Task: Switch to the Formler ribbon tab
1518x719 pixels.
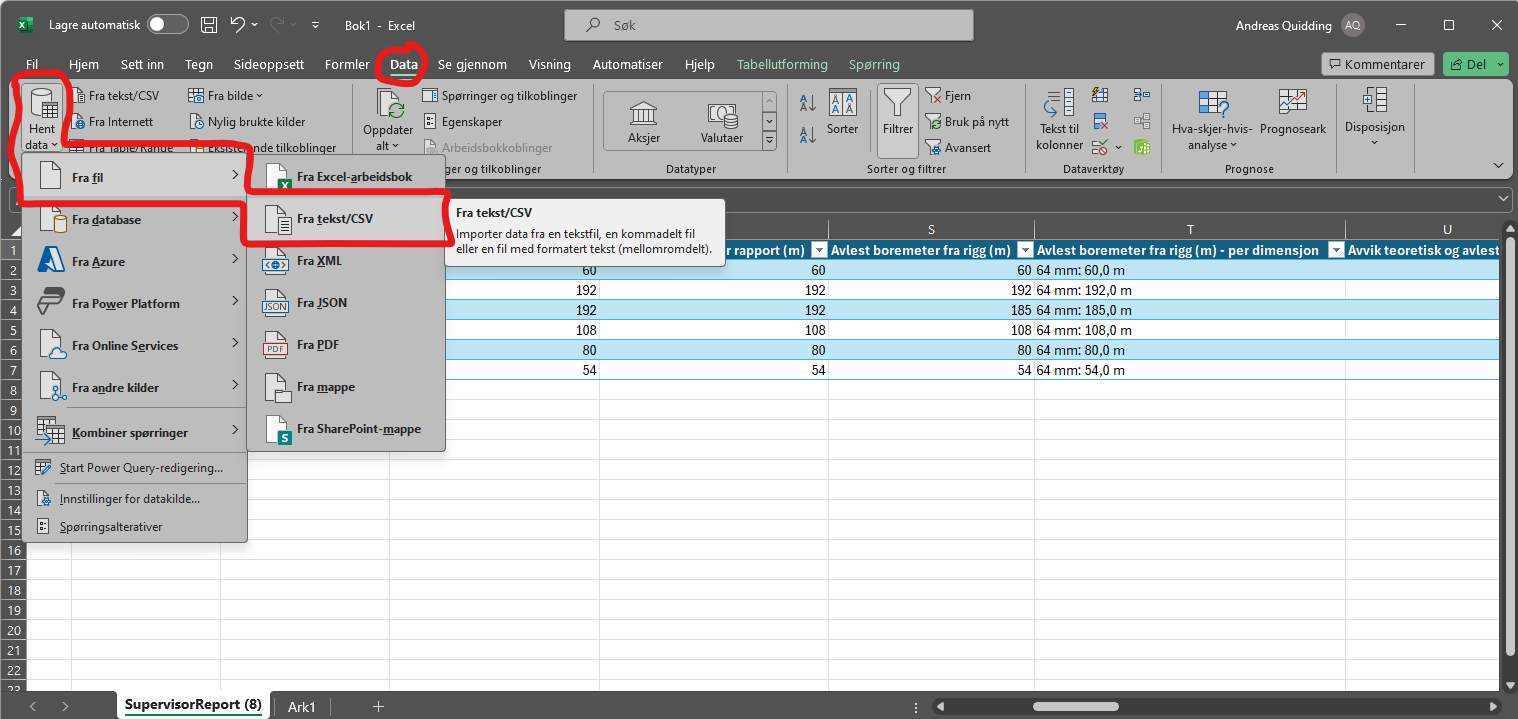Action: (347, 64)
